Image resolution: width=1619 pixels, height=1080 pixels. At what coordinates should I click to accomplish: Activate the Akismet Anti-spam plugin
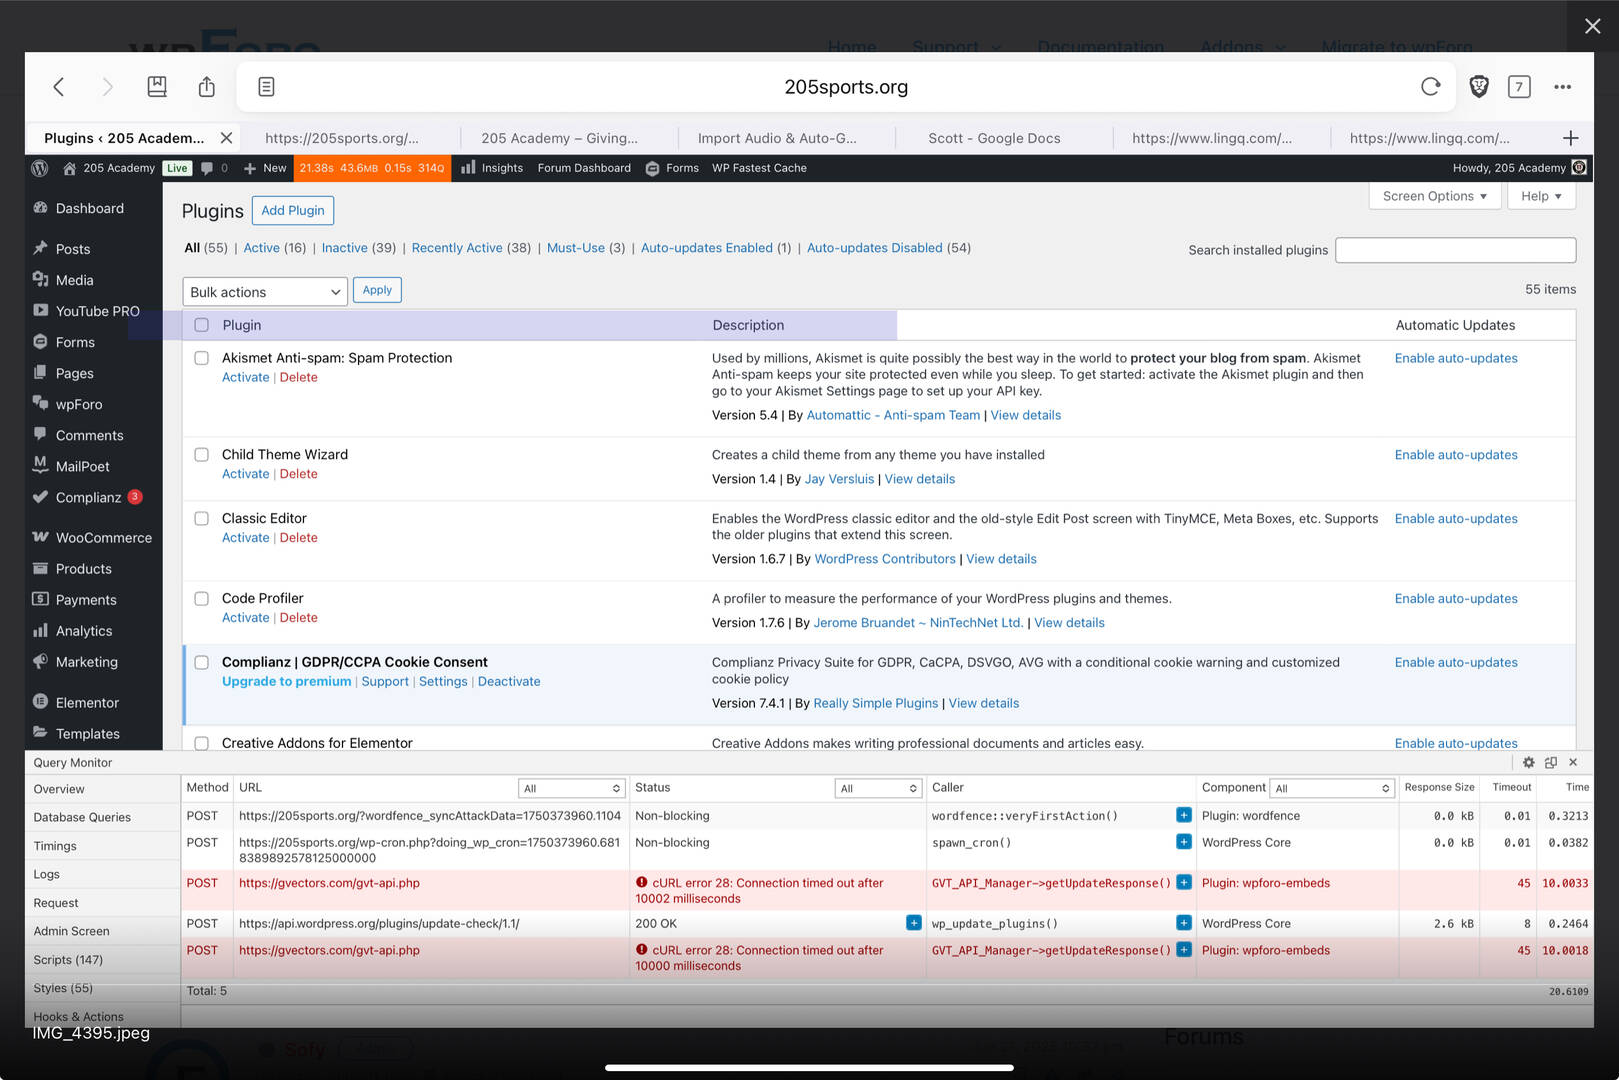coord(246,377)
